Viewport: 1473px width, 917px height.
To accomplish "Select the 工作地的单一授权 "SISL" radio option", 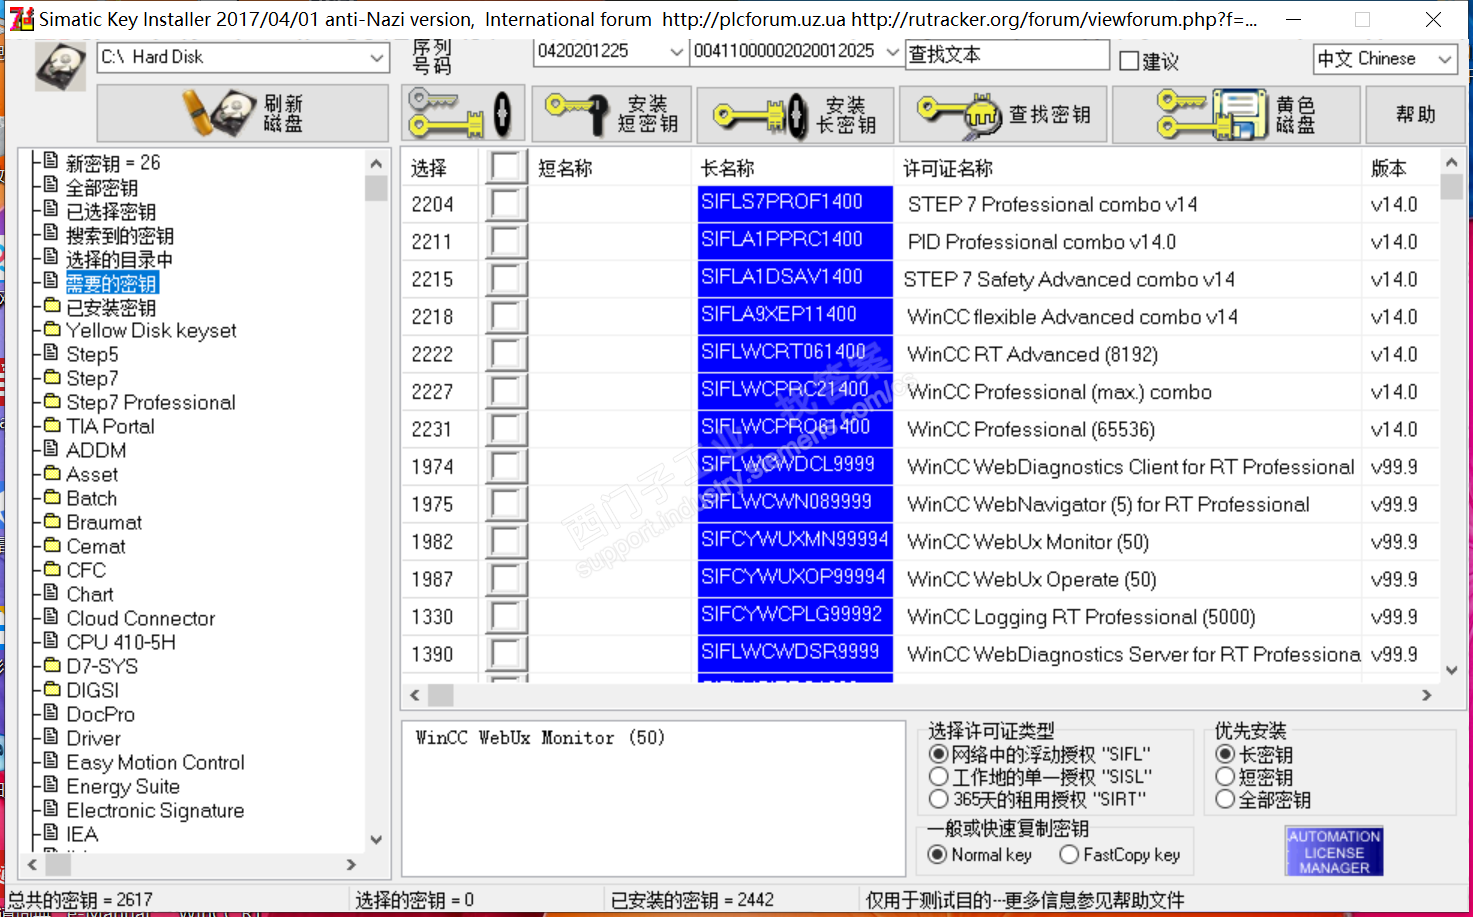I will pyautogui.click(x=938, y=777).
